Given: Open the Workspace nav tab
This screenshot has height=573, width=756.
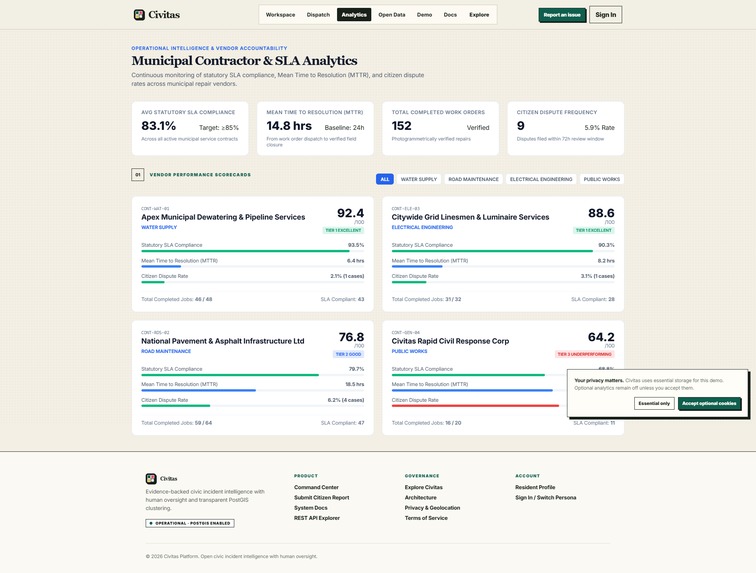Looking at the screenshot, I should [280, 15].
